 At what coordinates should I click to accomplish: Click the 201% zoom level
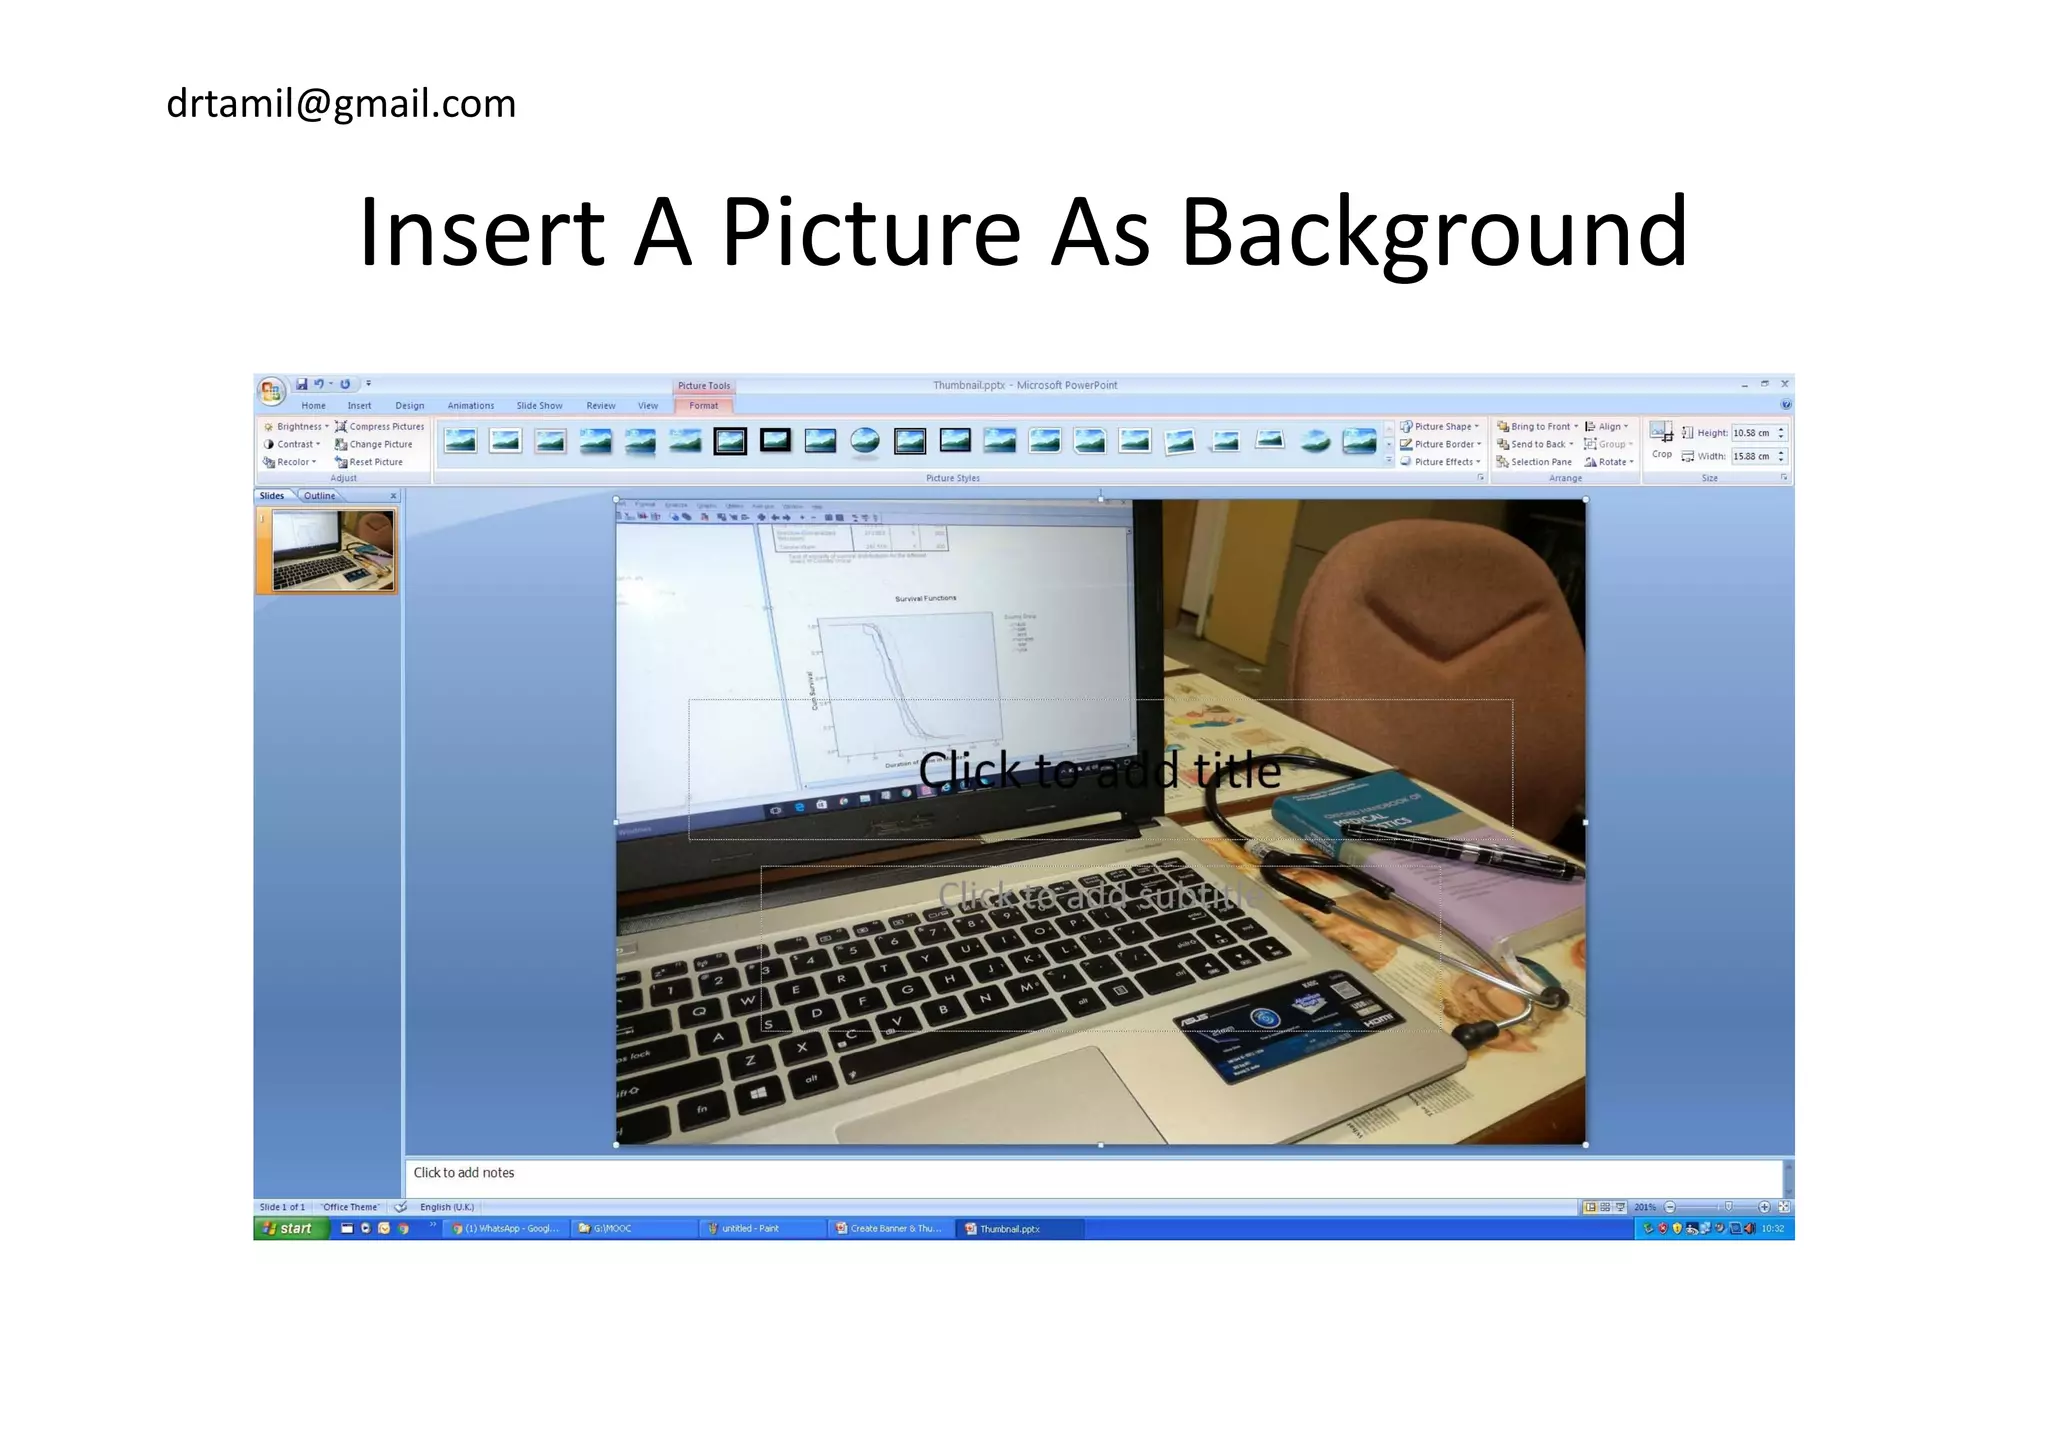point(1645,1207)
